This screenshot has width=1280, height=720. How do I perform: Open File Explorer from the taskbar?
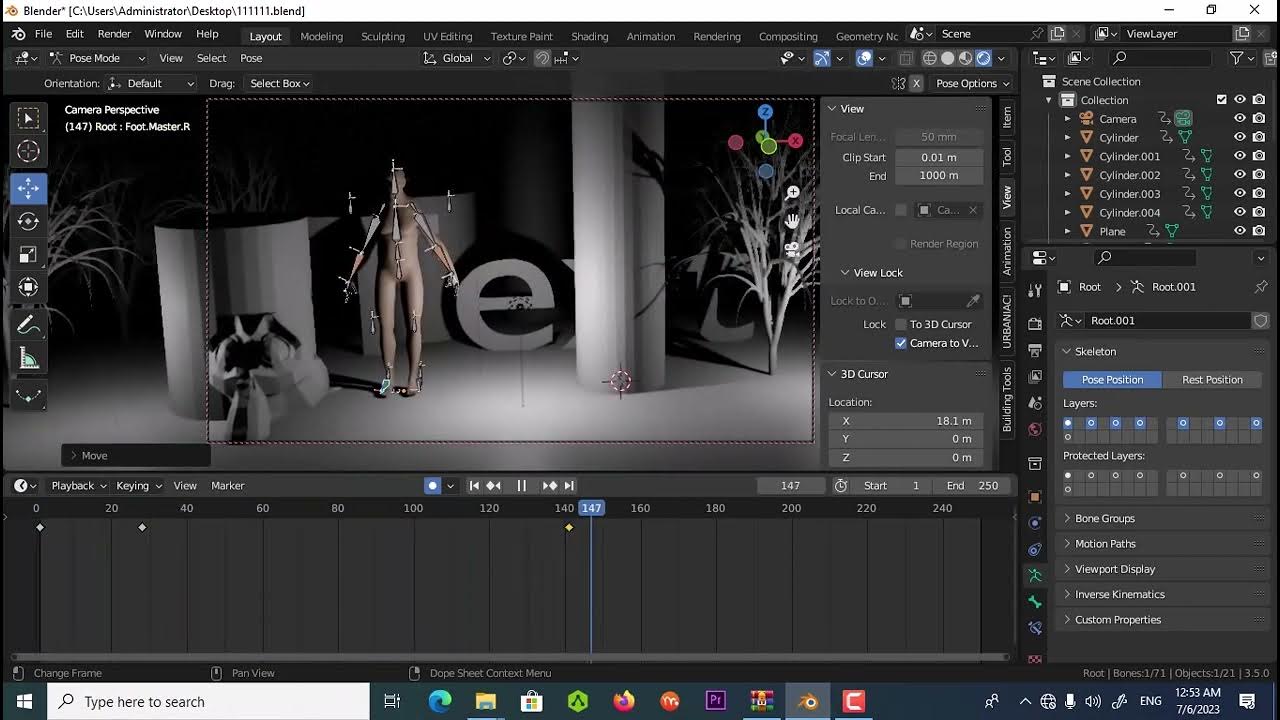485,701
